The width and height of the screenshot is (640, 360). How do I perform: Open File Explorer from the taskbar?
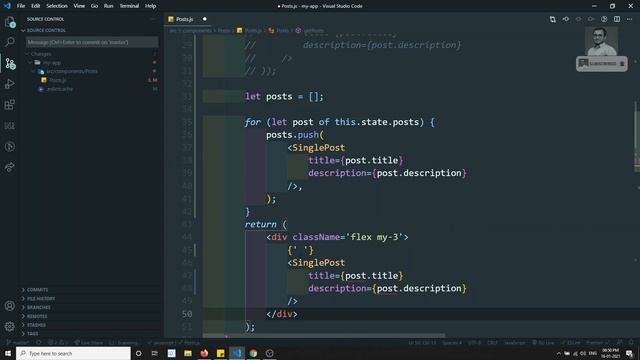point(188,353)
